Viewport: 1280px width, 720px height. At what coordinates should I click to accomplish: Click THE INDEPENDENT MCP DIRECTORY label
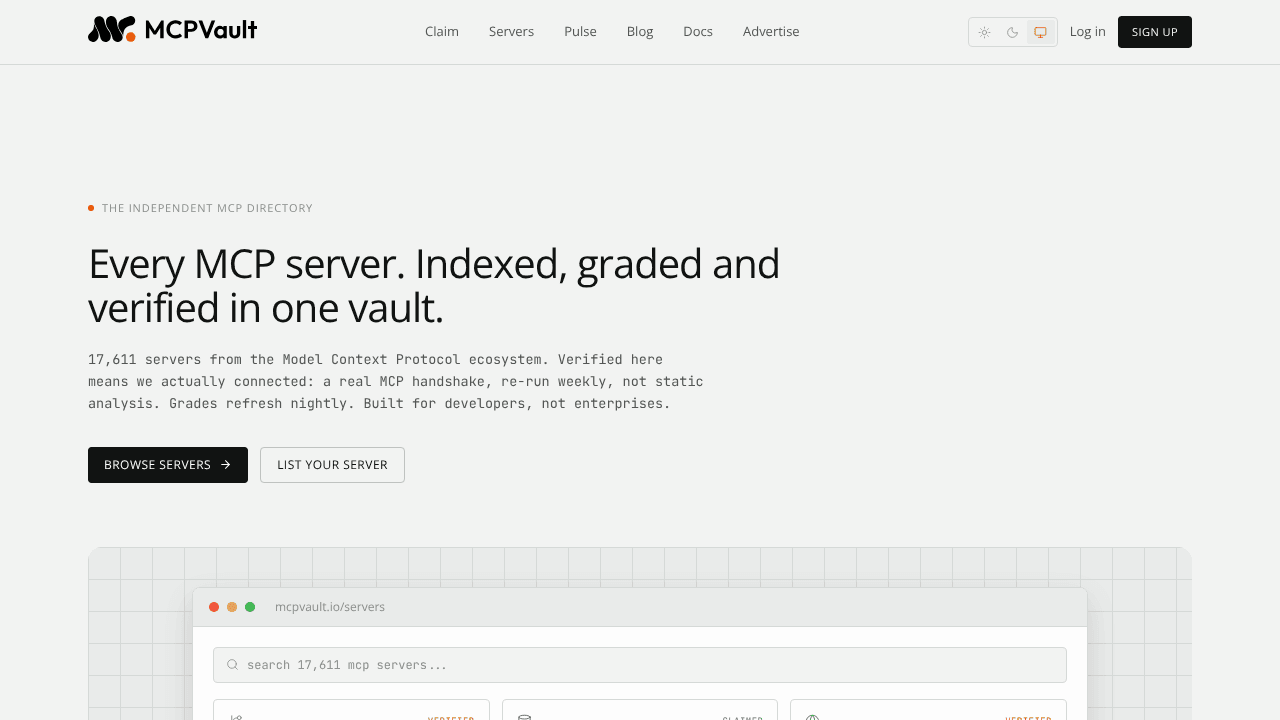click(x=207, y=208)
